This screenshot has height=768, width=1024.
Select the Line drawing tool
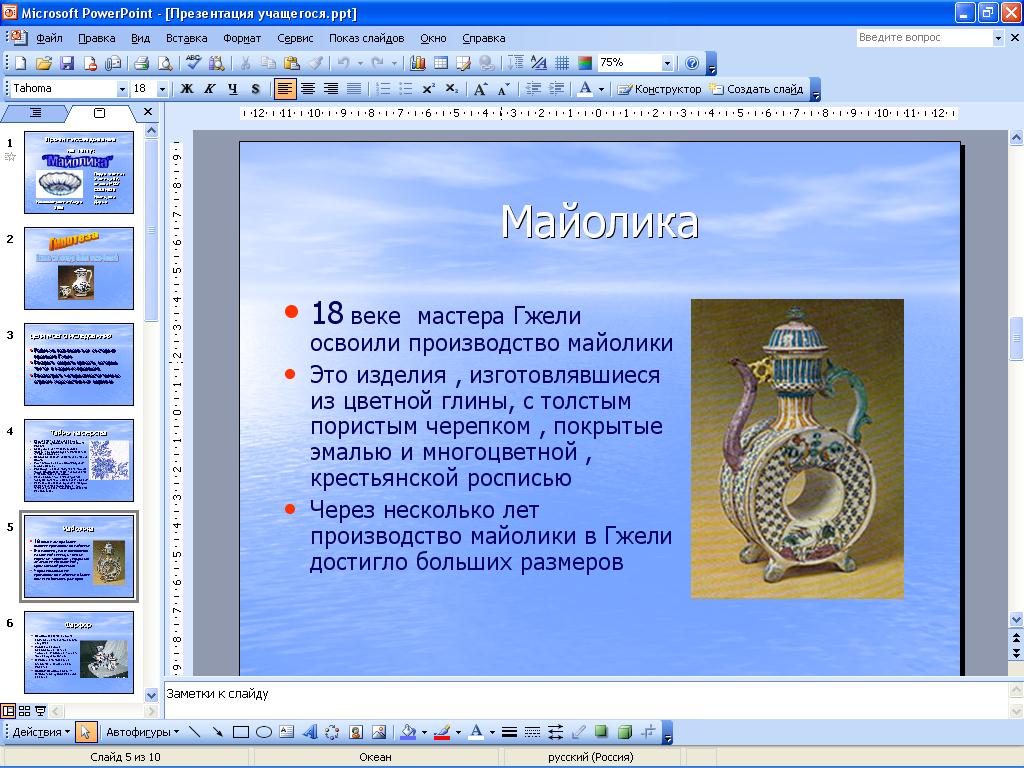tap(194, 732)
